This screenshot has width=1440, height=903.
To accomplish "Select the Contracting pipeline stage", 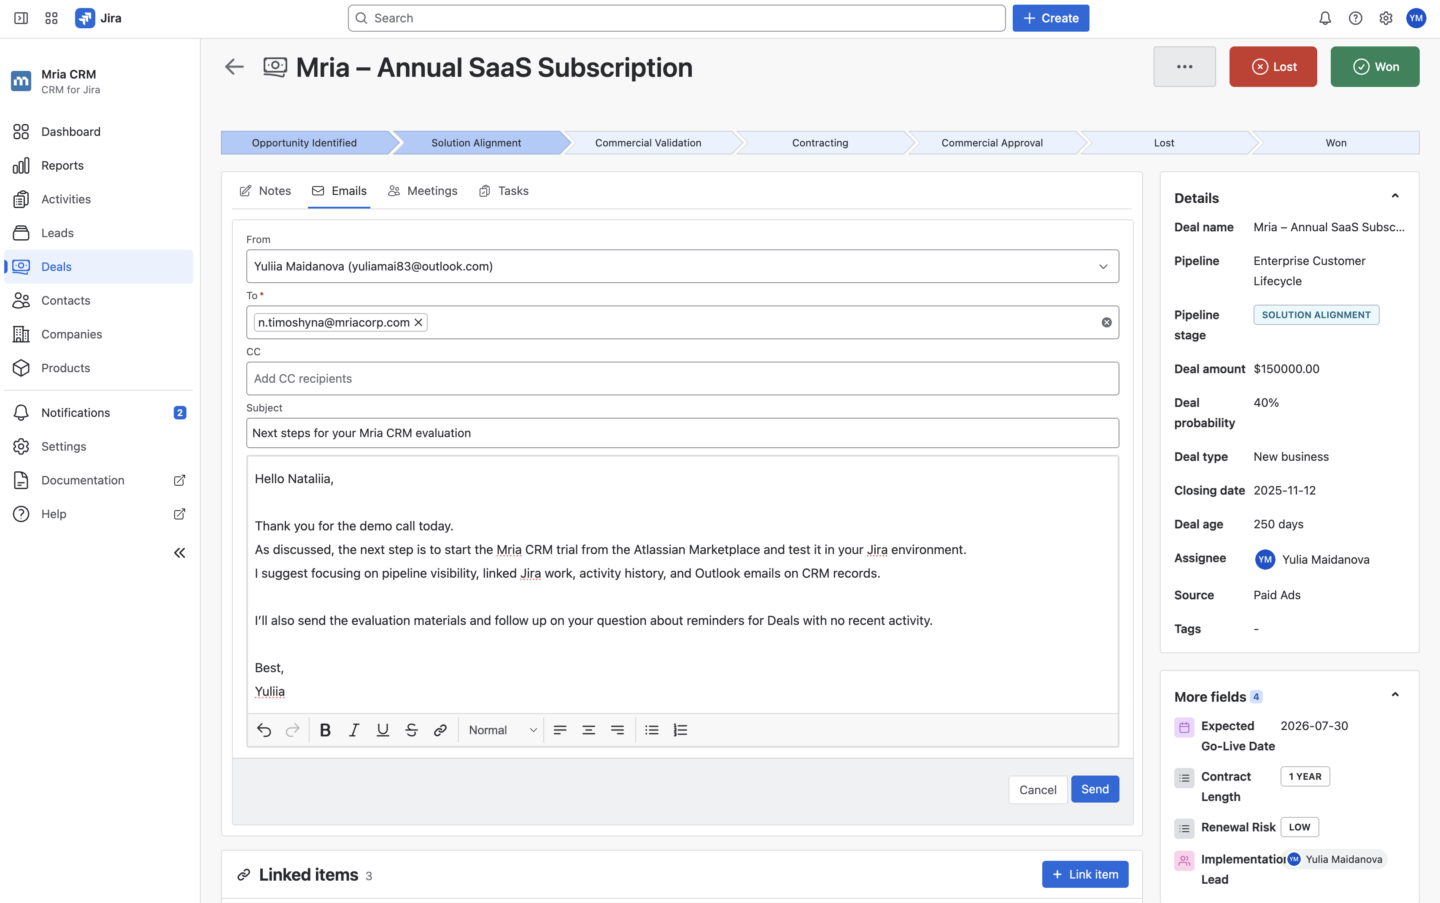I will tap(820, 143).
